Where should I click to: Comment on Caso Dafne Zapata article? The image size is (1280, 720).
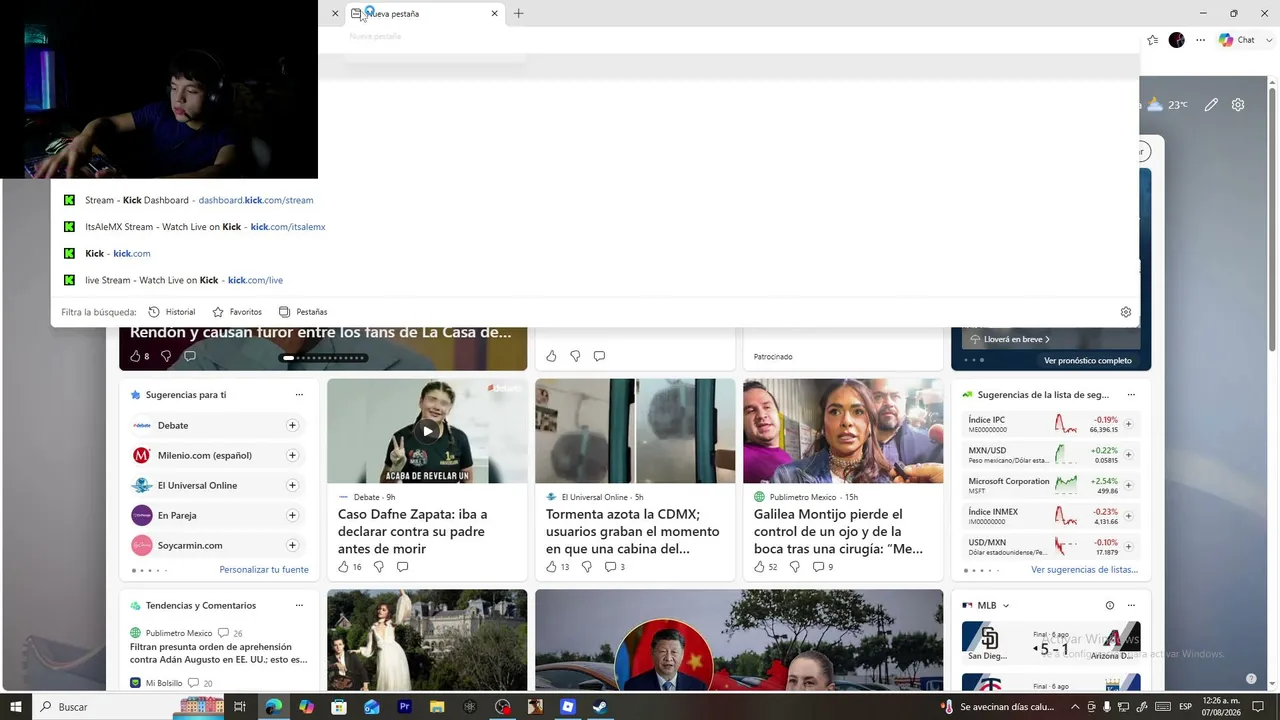402,567
